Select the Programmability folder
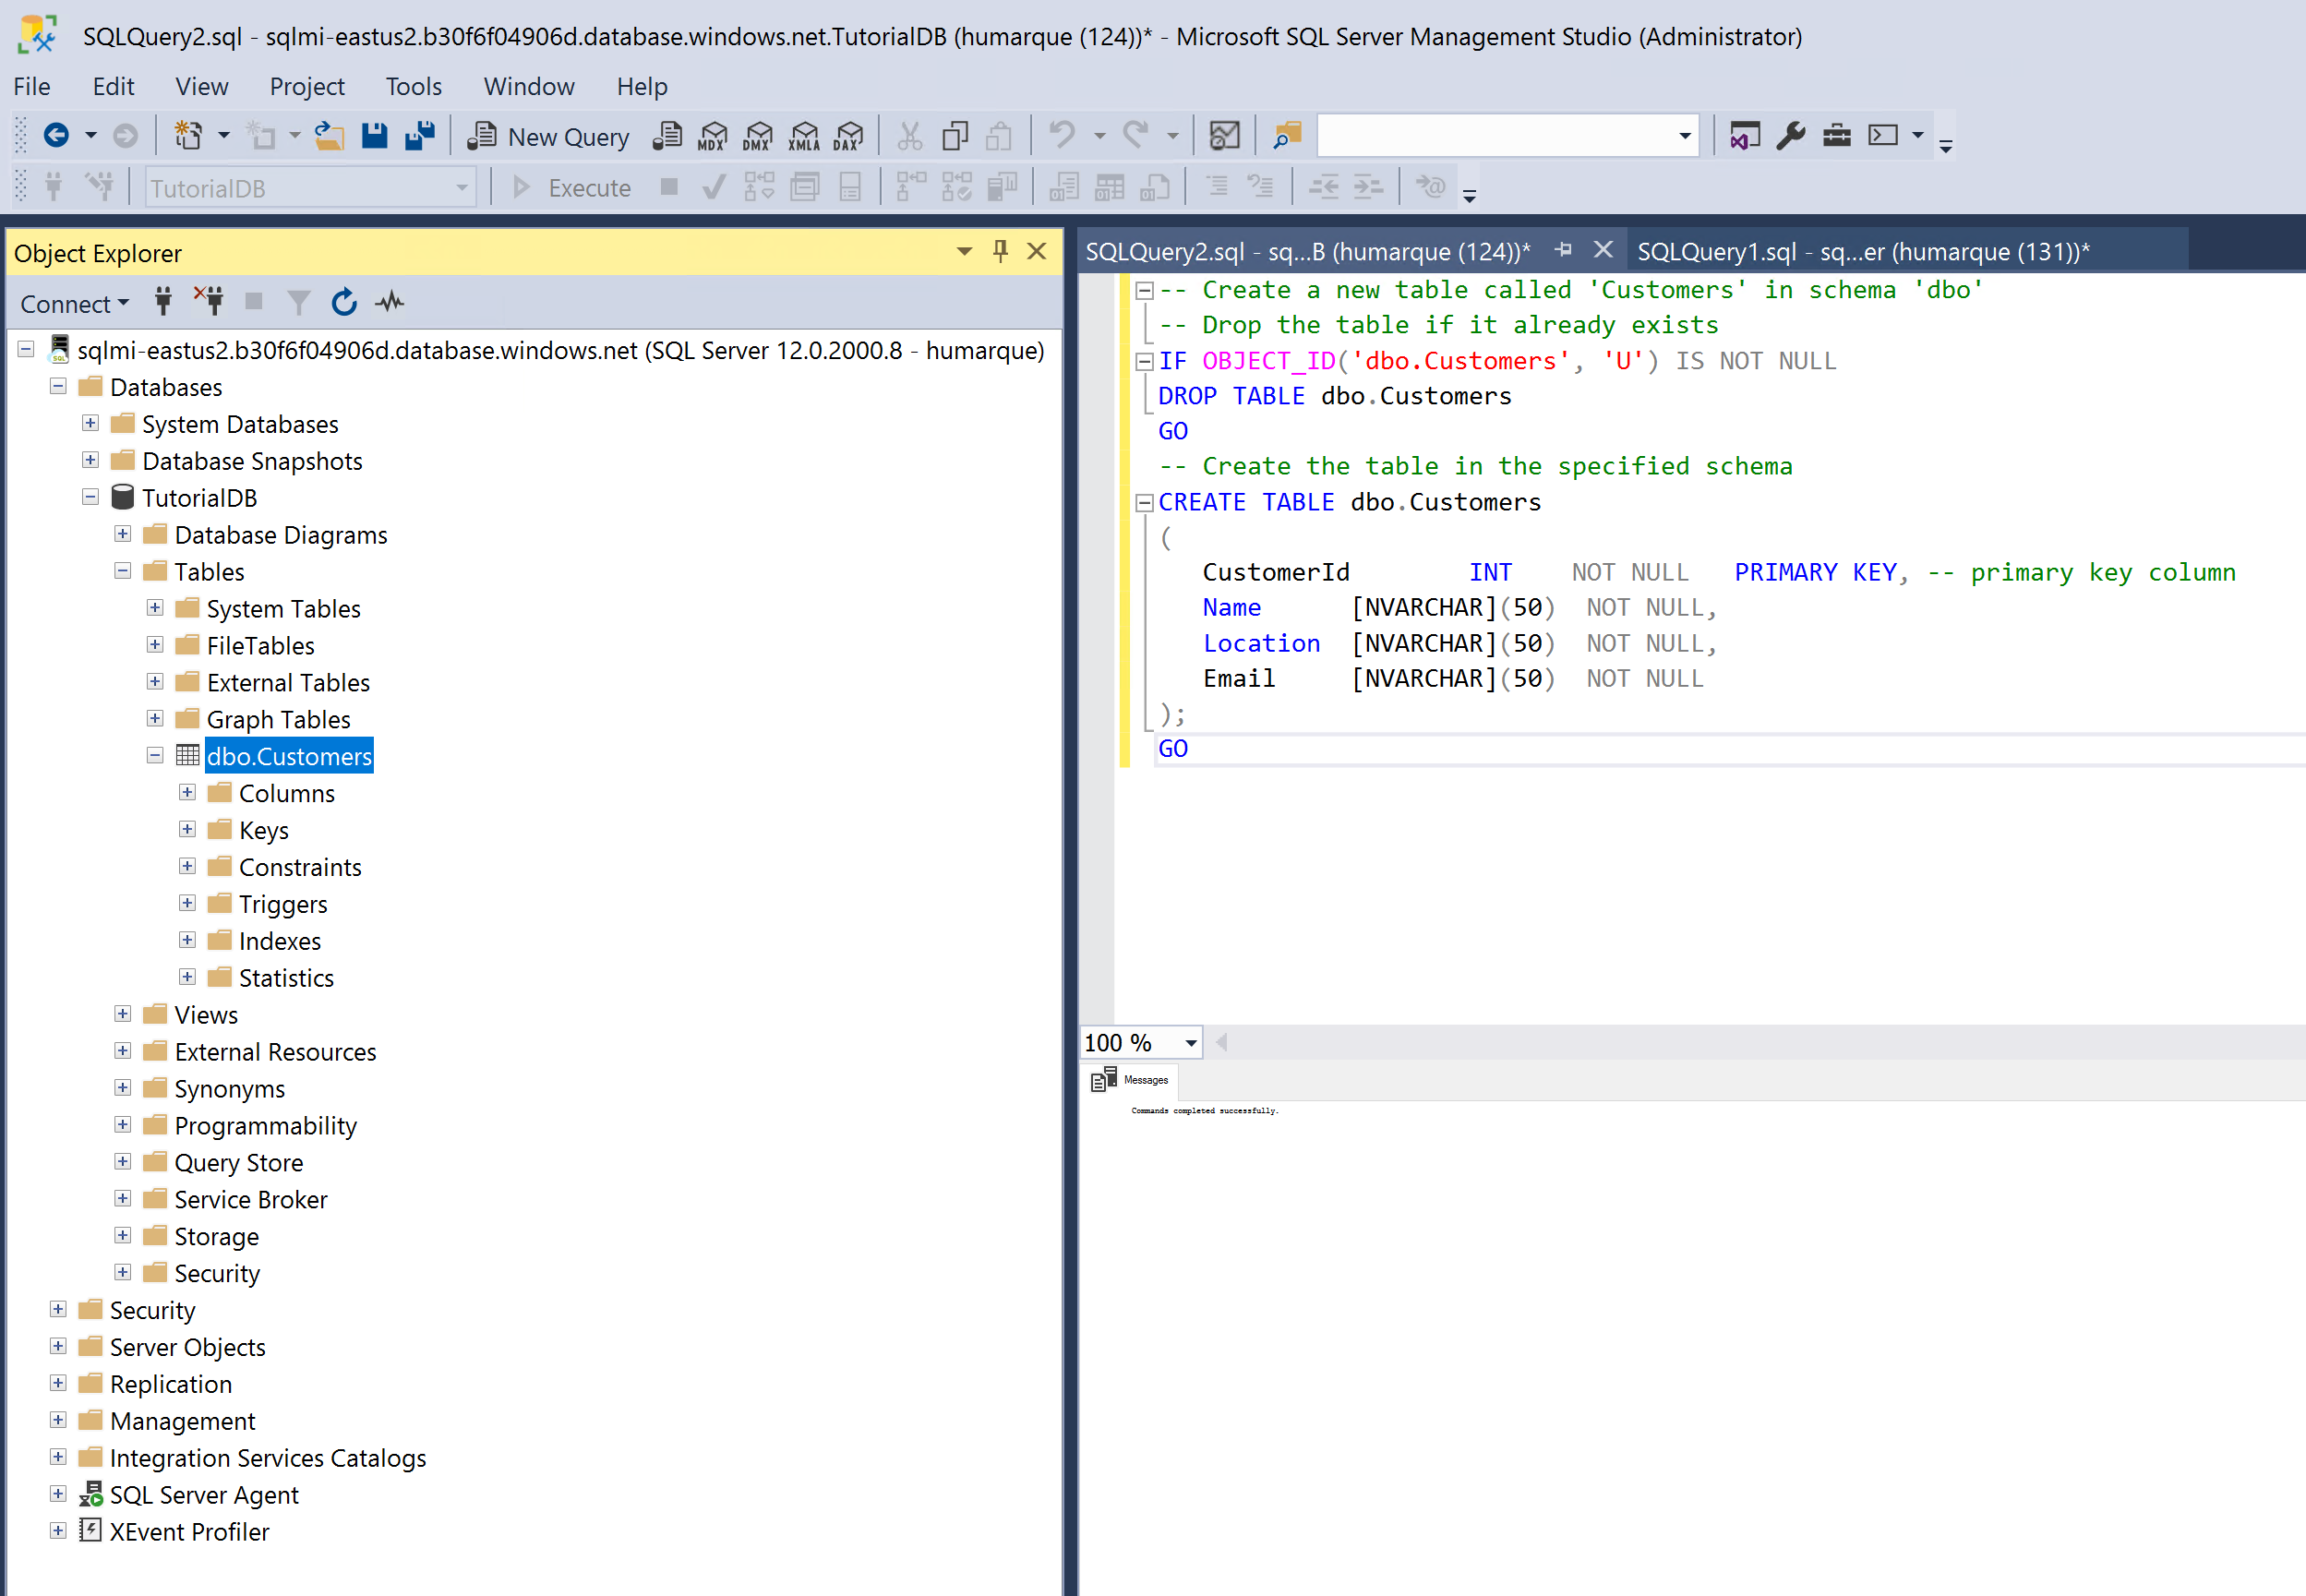The height and width of the screenshot is (1596, 2306). [x=266, y=1126]
